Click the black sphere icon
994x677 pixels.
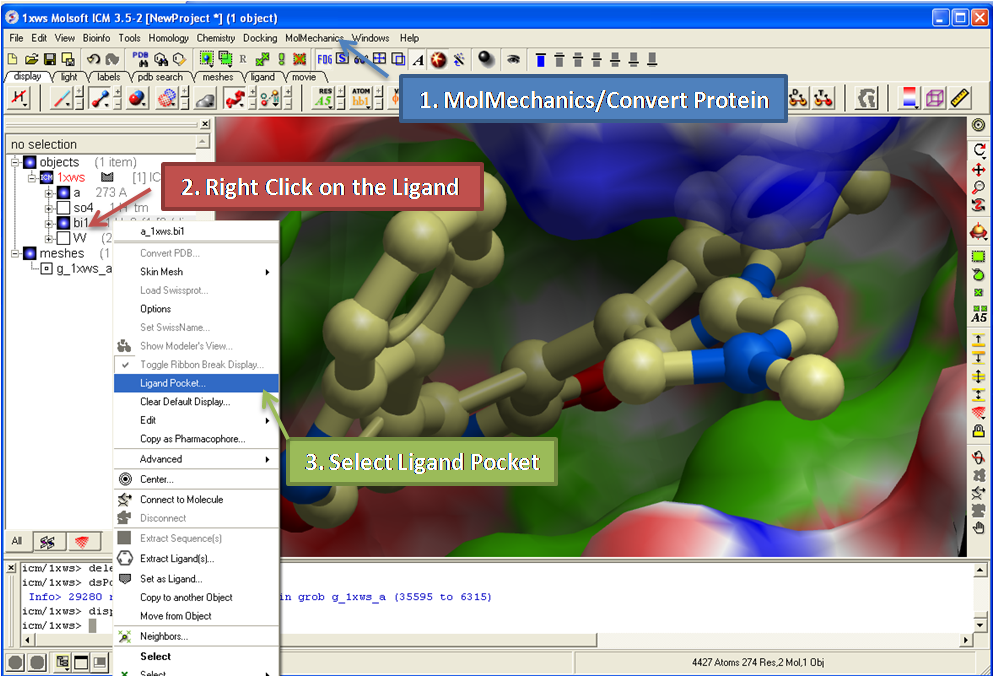click(486, 59)
